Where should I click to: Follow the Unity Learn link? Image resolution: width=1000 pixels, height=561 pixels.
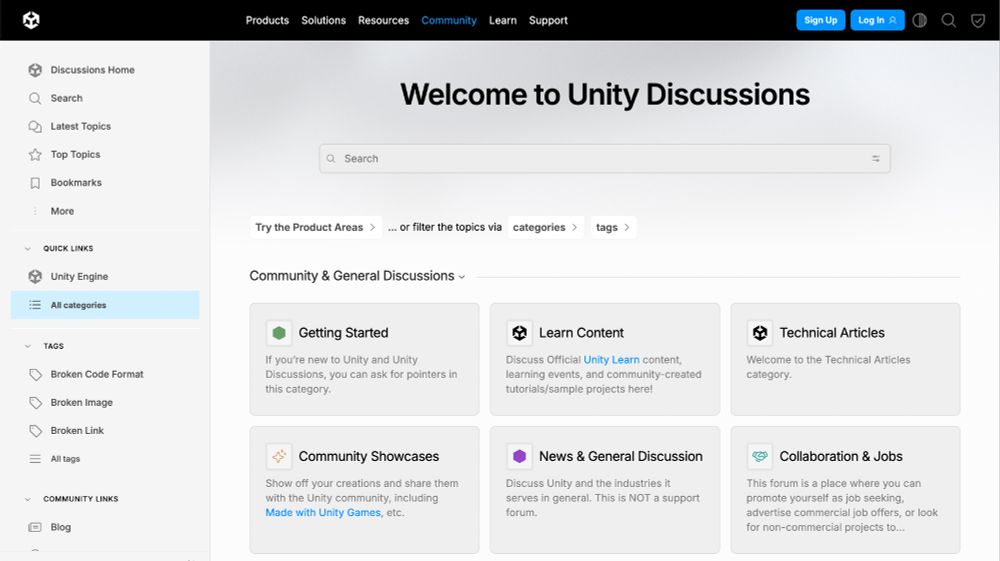click(x=611, y=360)
